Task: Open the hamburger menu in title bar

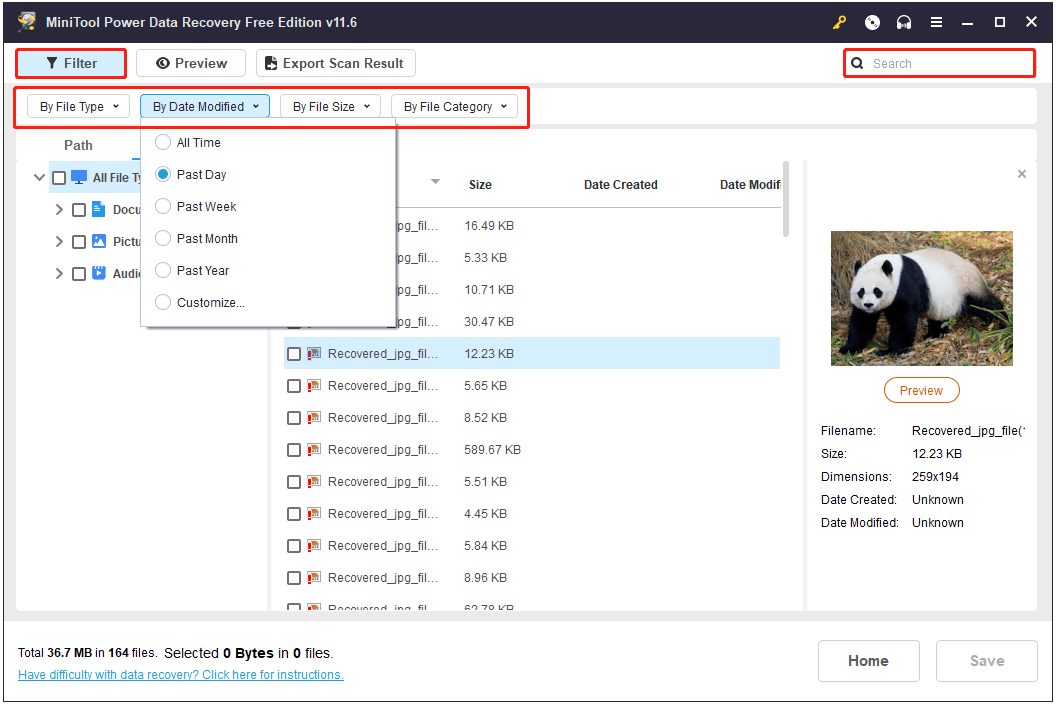Action: pyautogui.click(x=936, y=22)
